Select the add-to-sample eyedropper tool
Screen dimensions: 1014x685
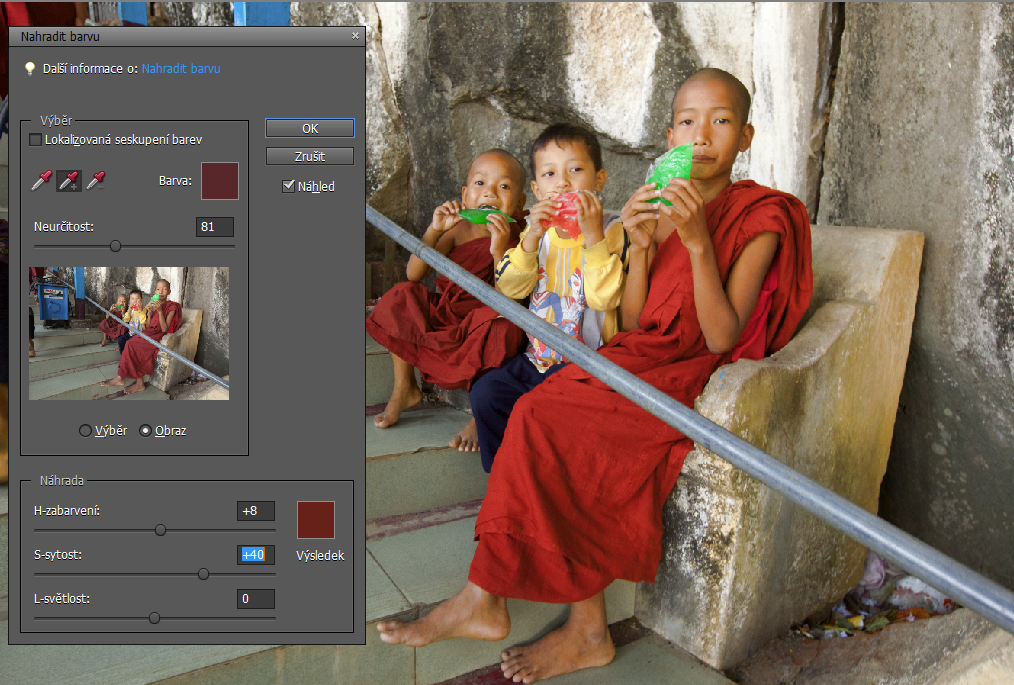[x=69, y=180]
